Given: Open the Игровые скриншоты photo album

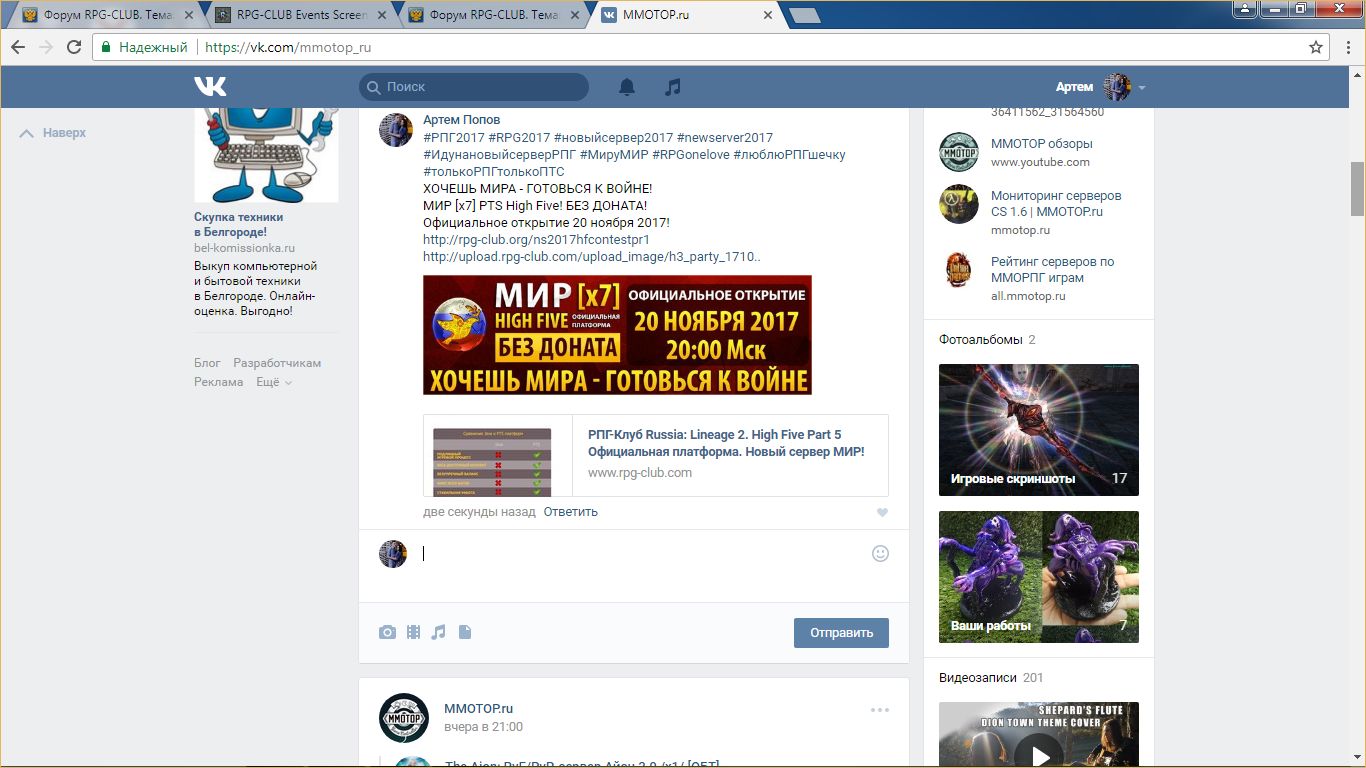Looking at the screenshot, I should click(x=1039, y=430).
